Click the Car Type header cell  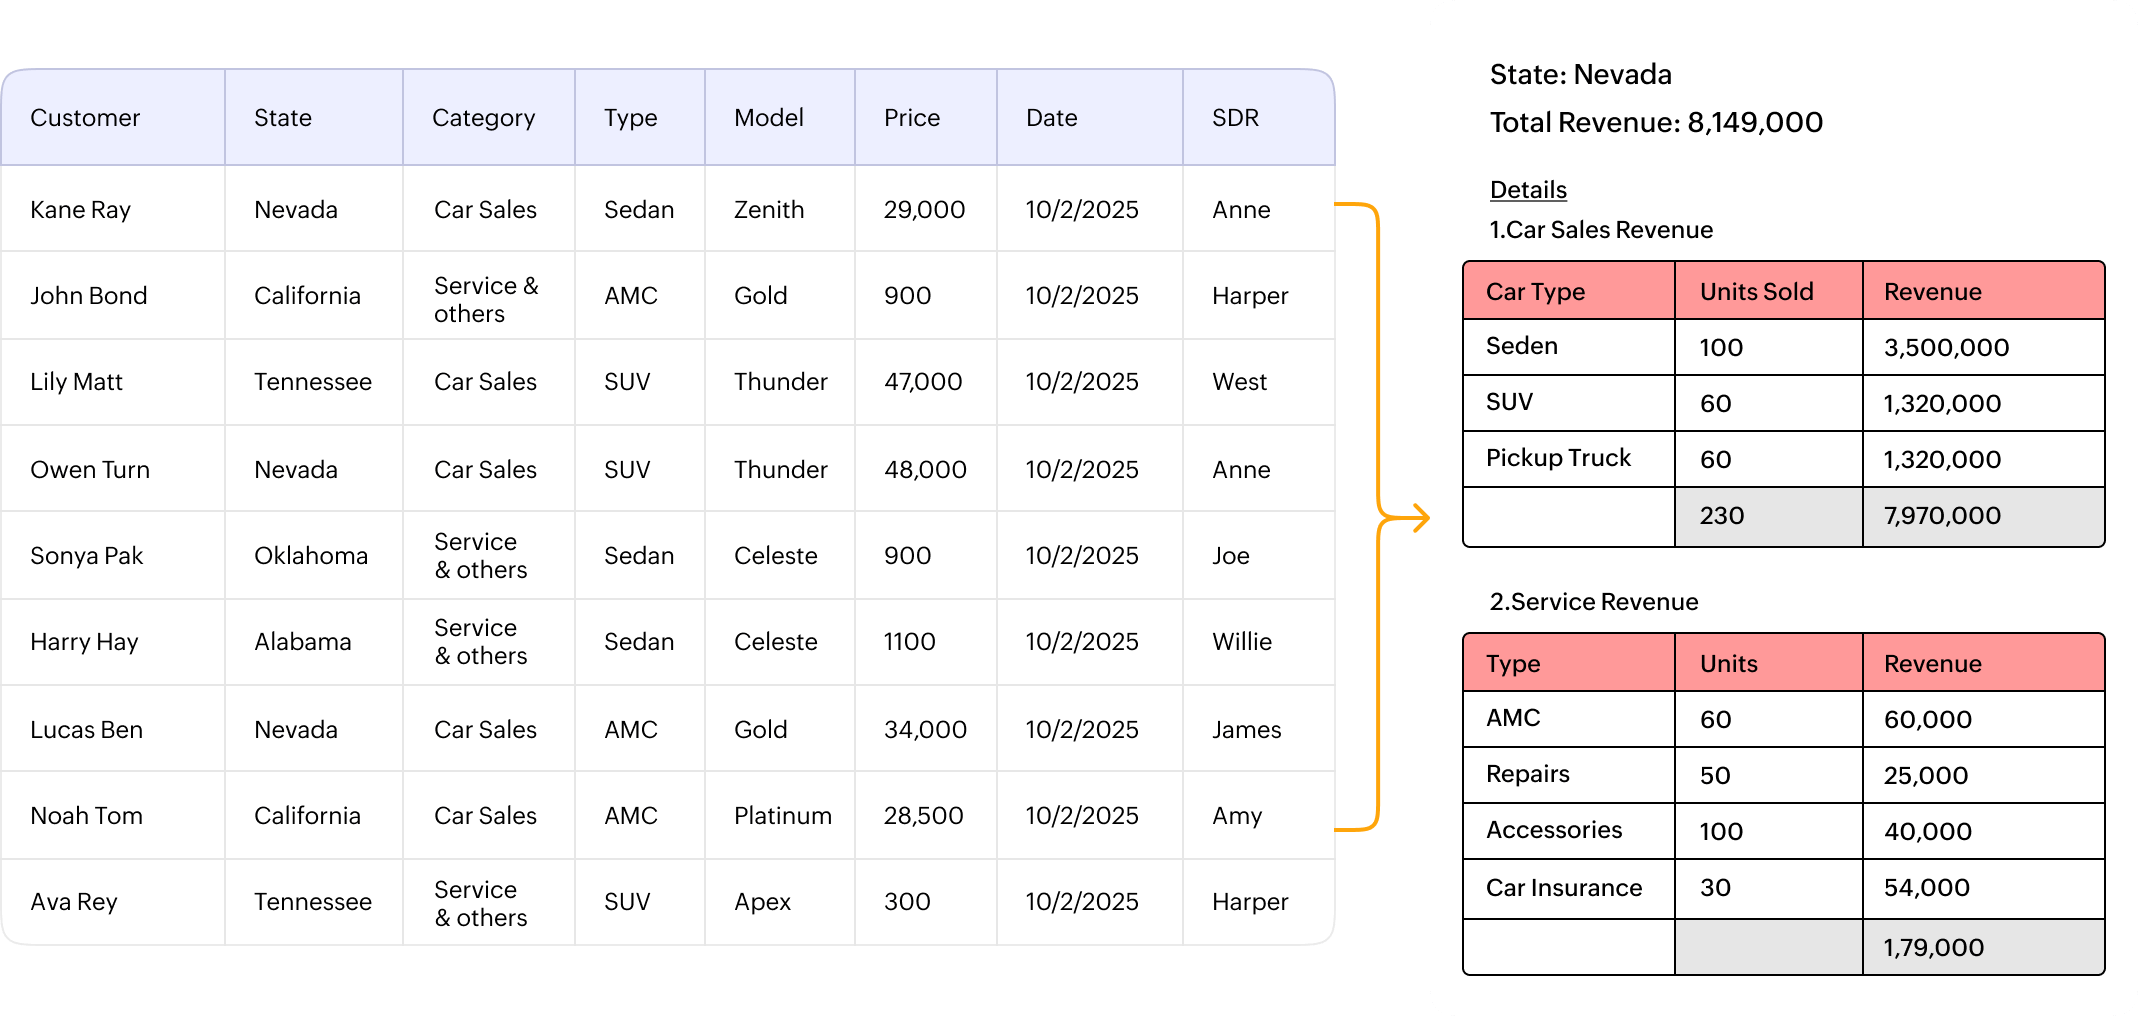pos(1535,292)
